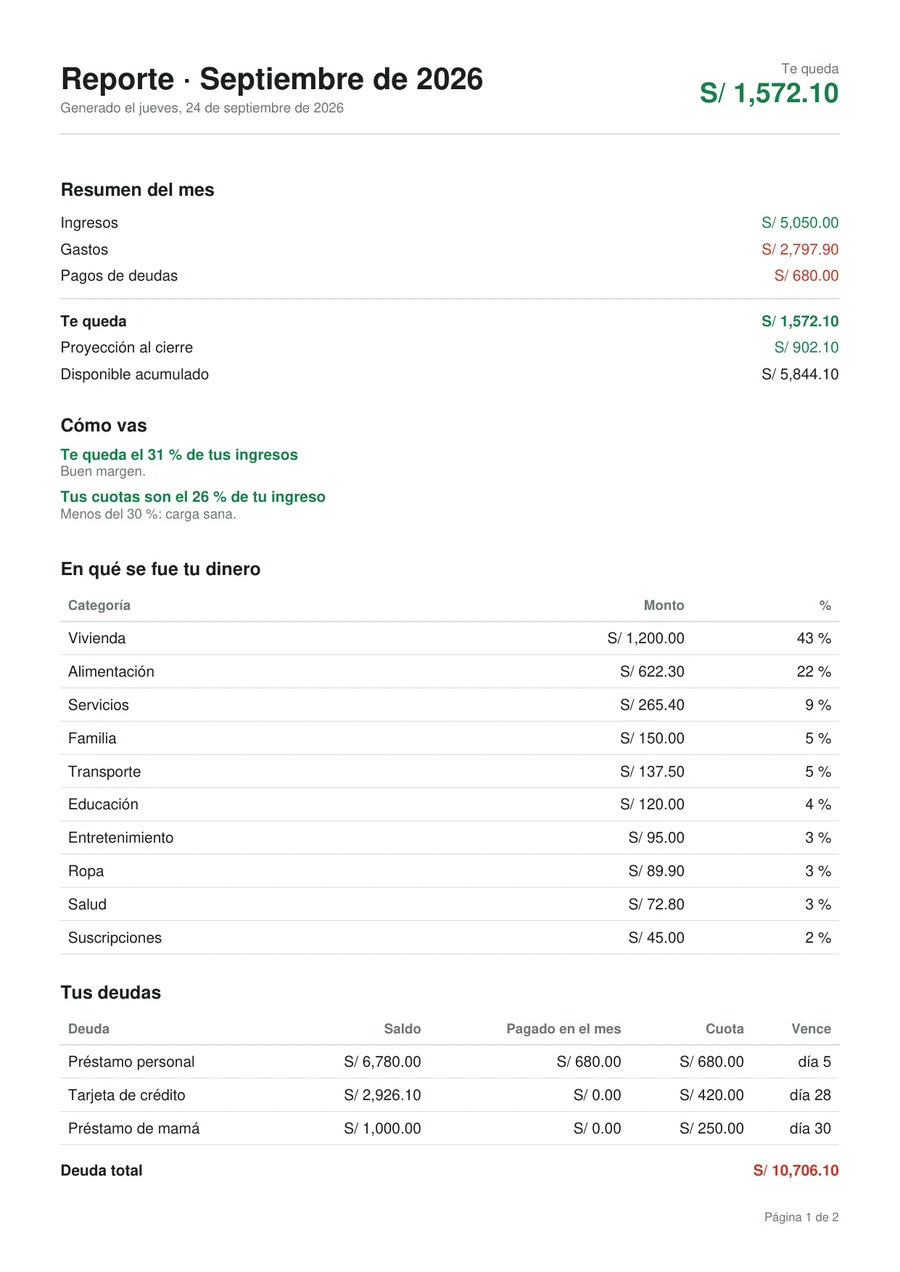Click Préstamo personal balance S/ 6,780.00
The height and width of the screenshot is (1272, 900).
[382, 1062]
